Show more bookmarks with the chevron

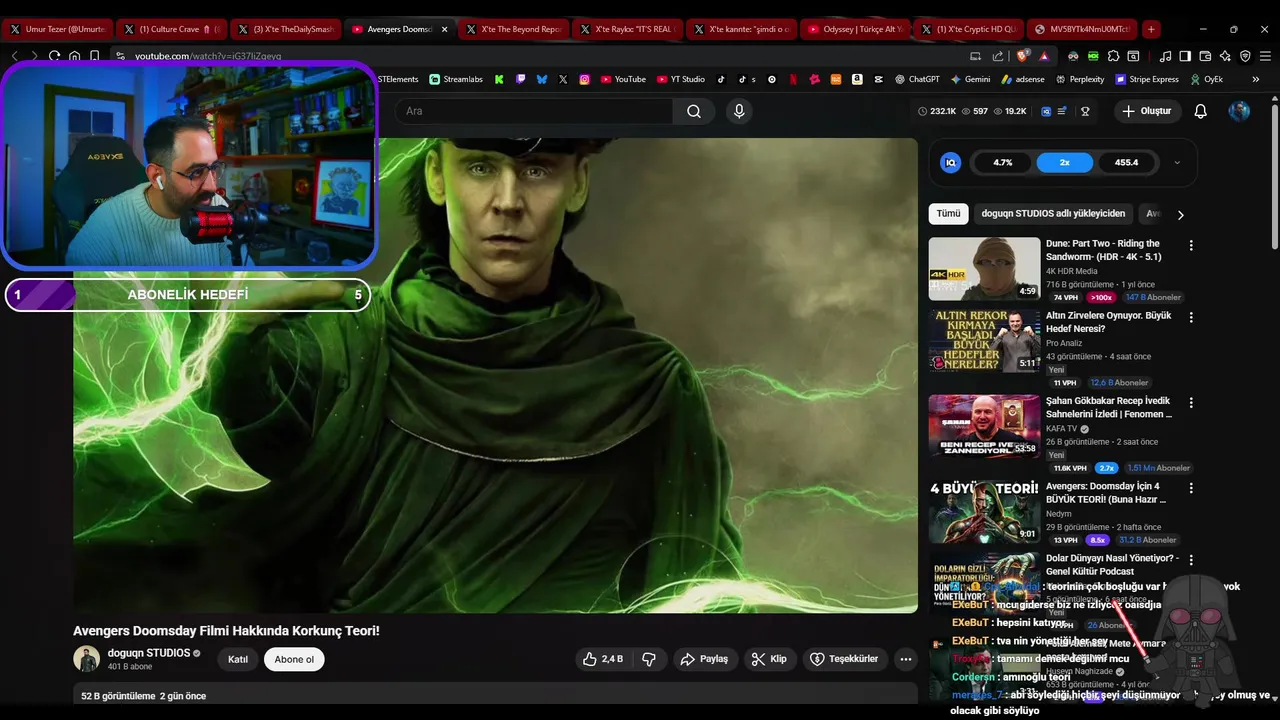pos(1255,79)
